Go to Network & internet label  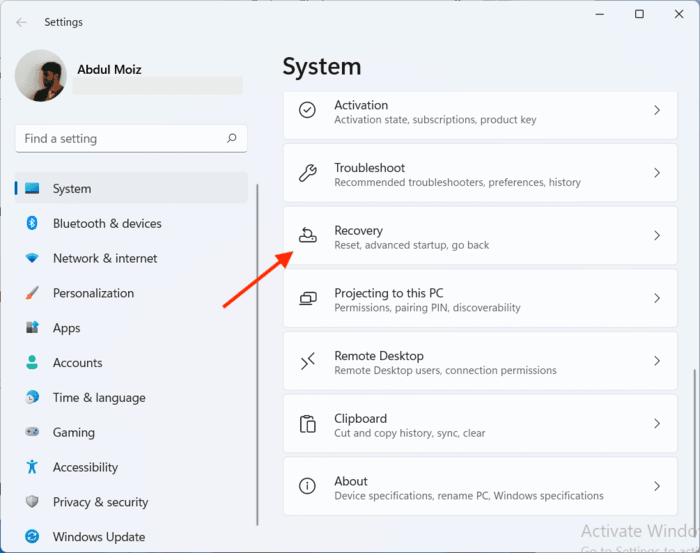[x=105, y=258]
